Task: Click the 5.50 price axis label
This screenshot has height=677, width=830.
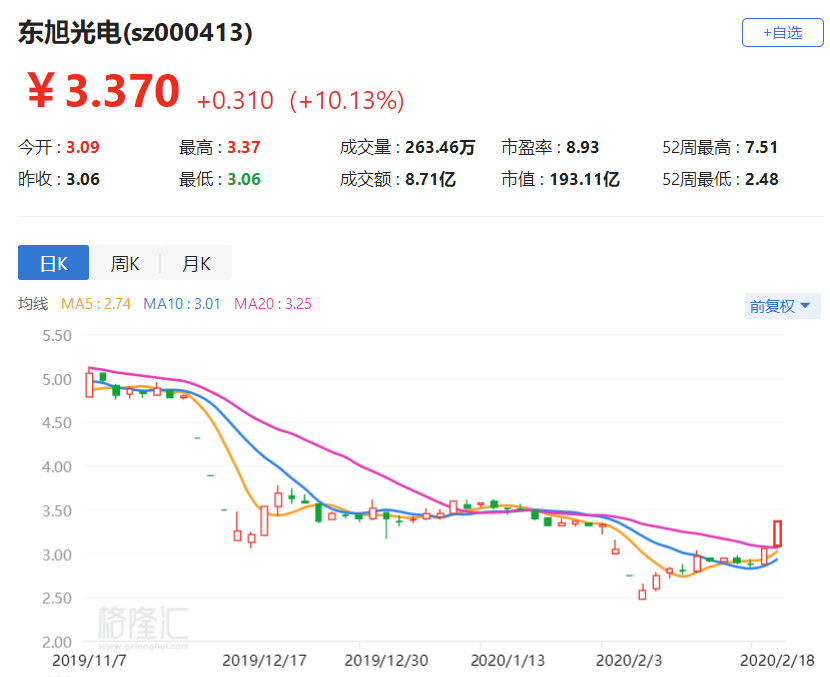Action: point(57,336)
